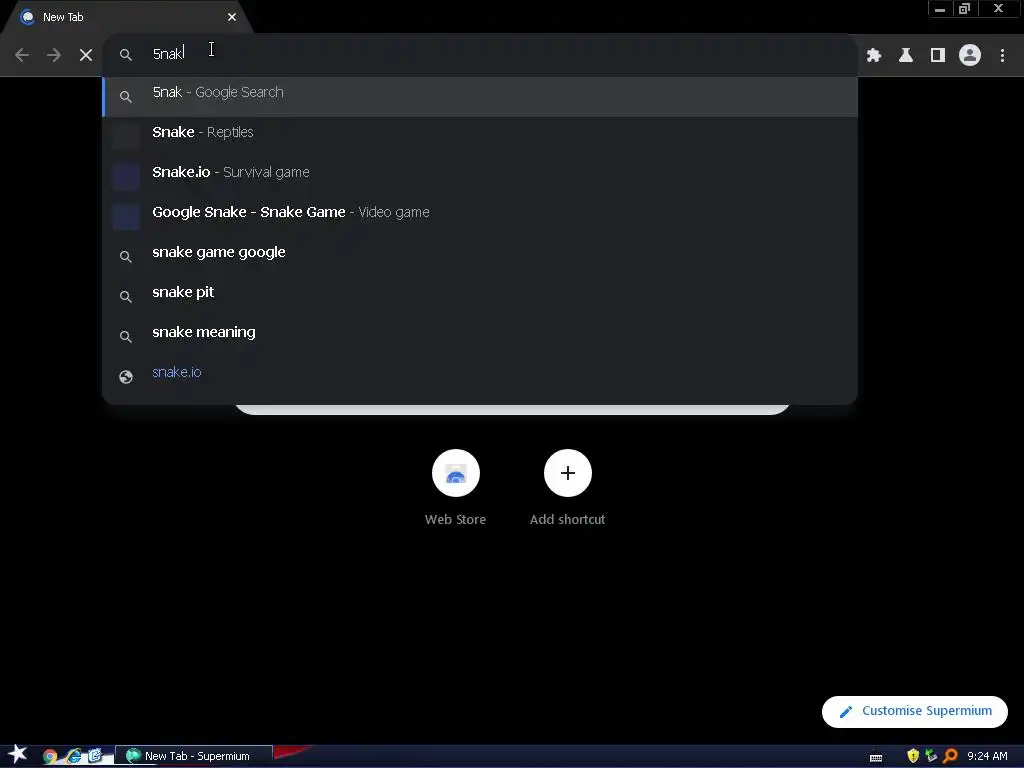Select the Google Snake - Snake Game suggestion
The image size is (1024, 768).
point(480,216)
